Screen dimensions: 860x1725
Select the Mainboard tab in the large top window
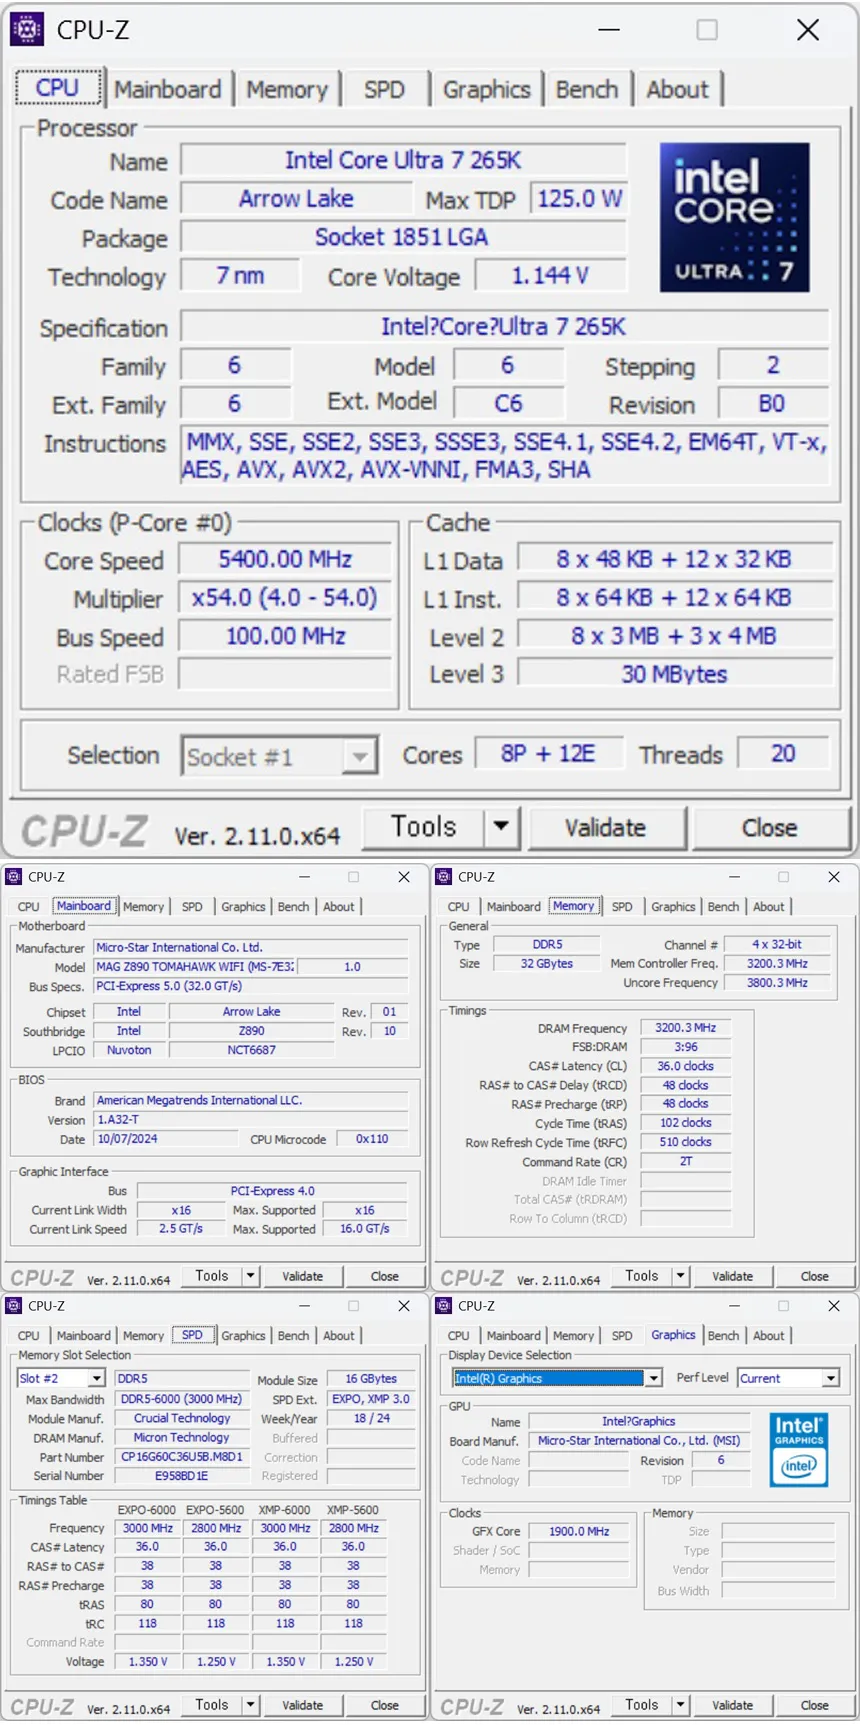click(167, 90)
